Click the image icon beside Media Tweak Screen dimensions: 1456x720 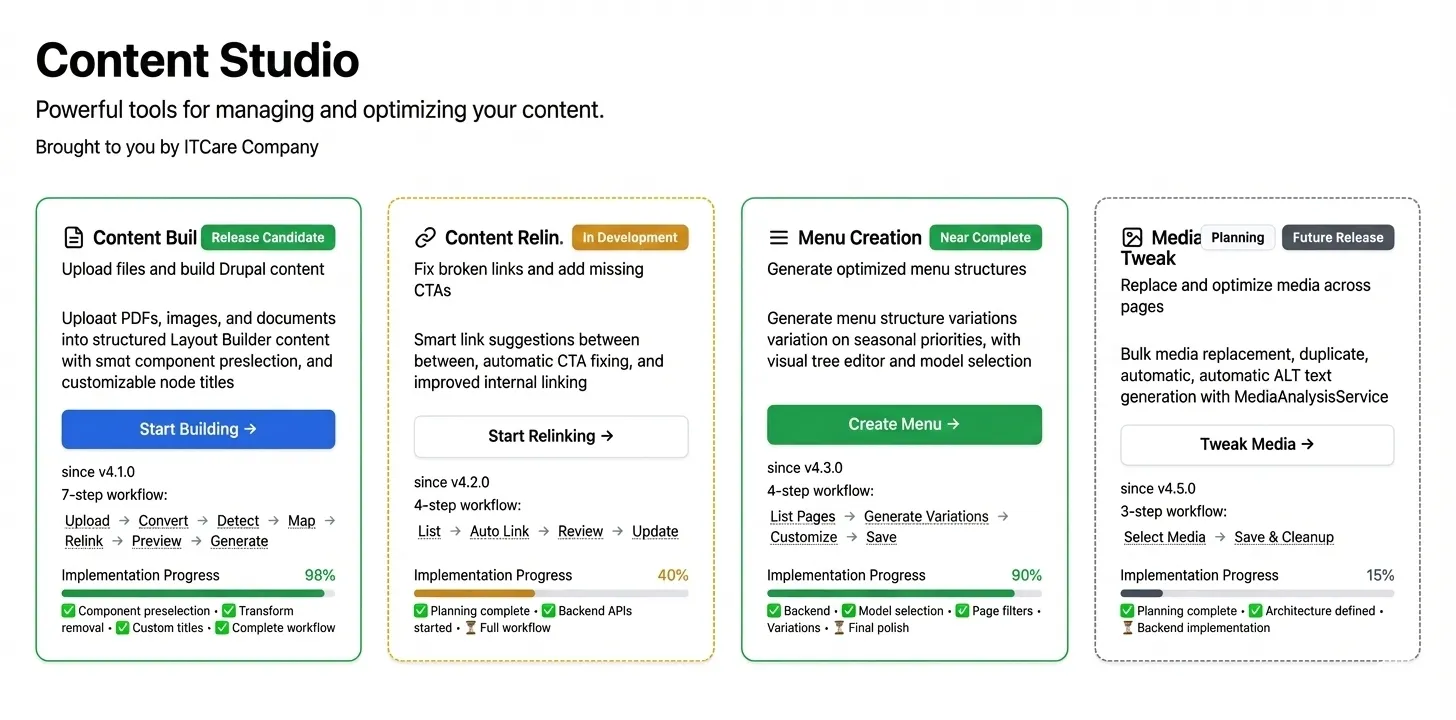pos(1132,237)
